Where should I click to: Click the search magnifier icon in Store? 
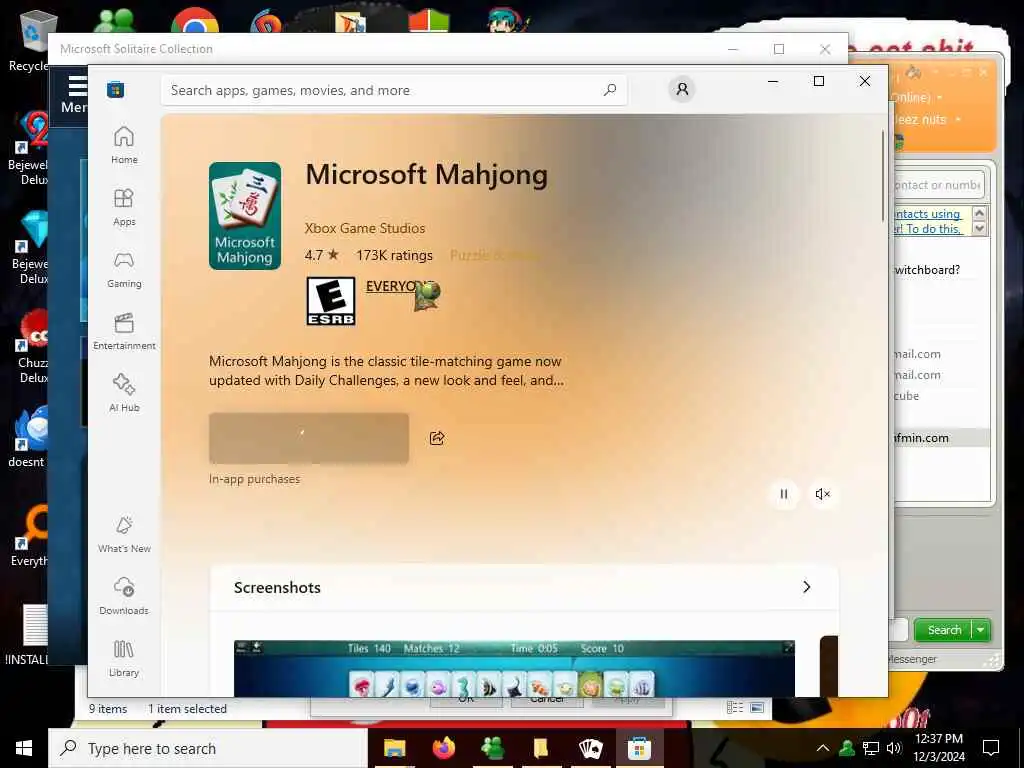(x=610, y=90)
